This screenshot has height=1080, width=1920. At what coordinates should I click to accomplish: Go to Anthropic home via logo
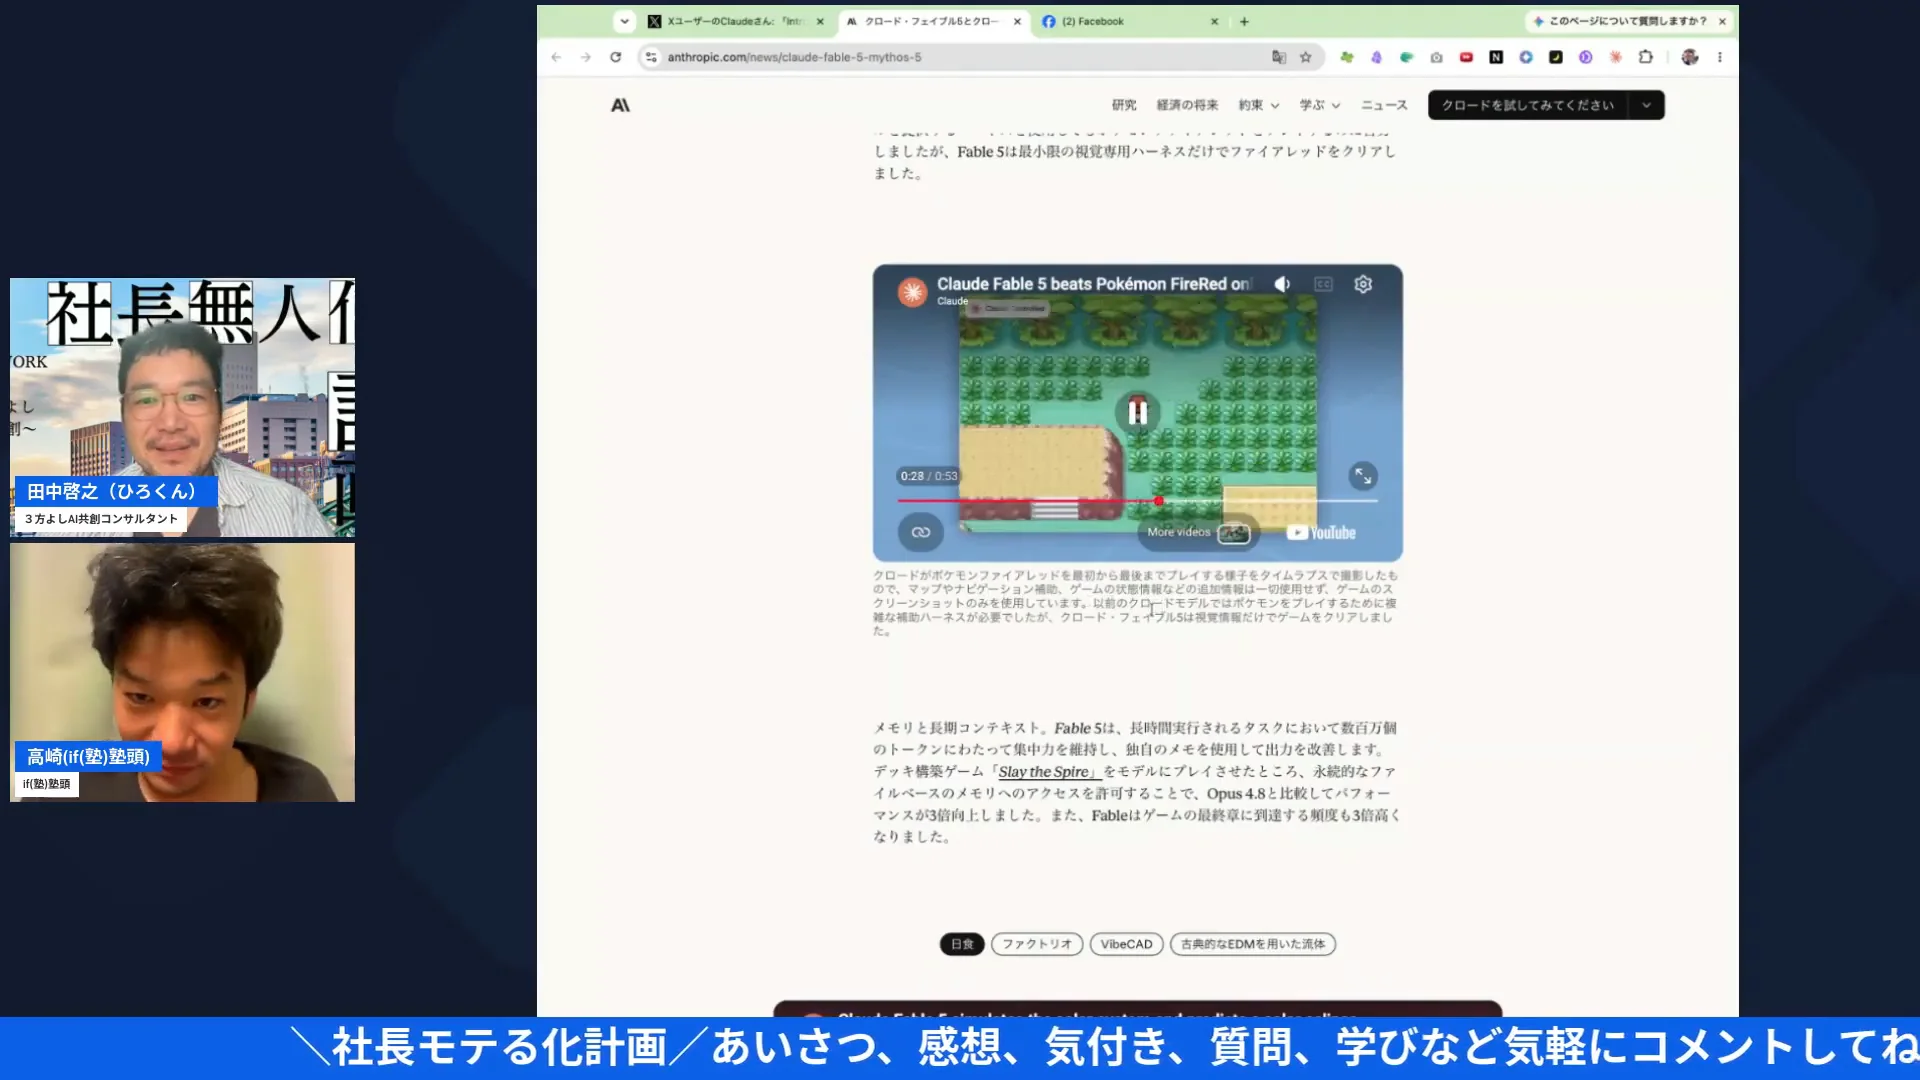620,105
